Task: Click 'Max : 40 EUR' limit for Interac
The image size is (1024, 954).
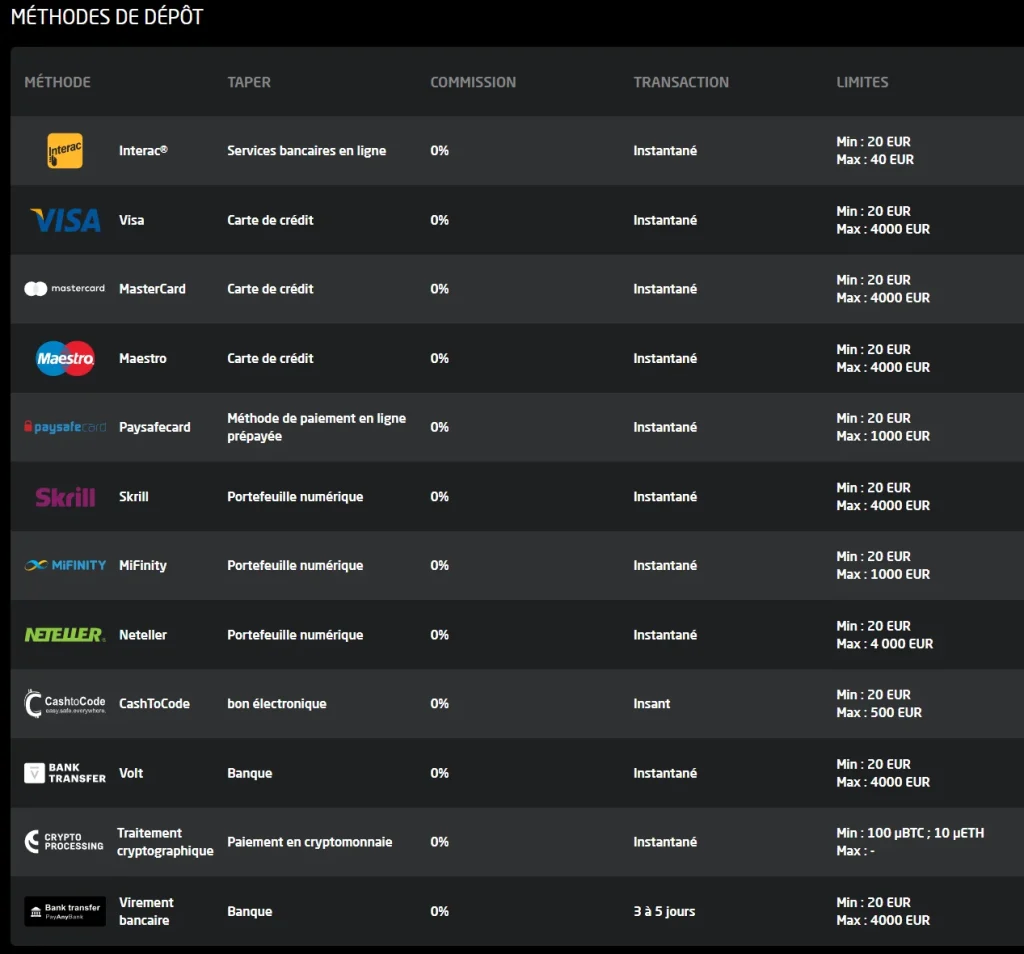Action: coord(875,160)
